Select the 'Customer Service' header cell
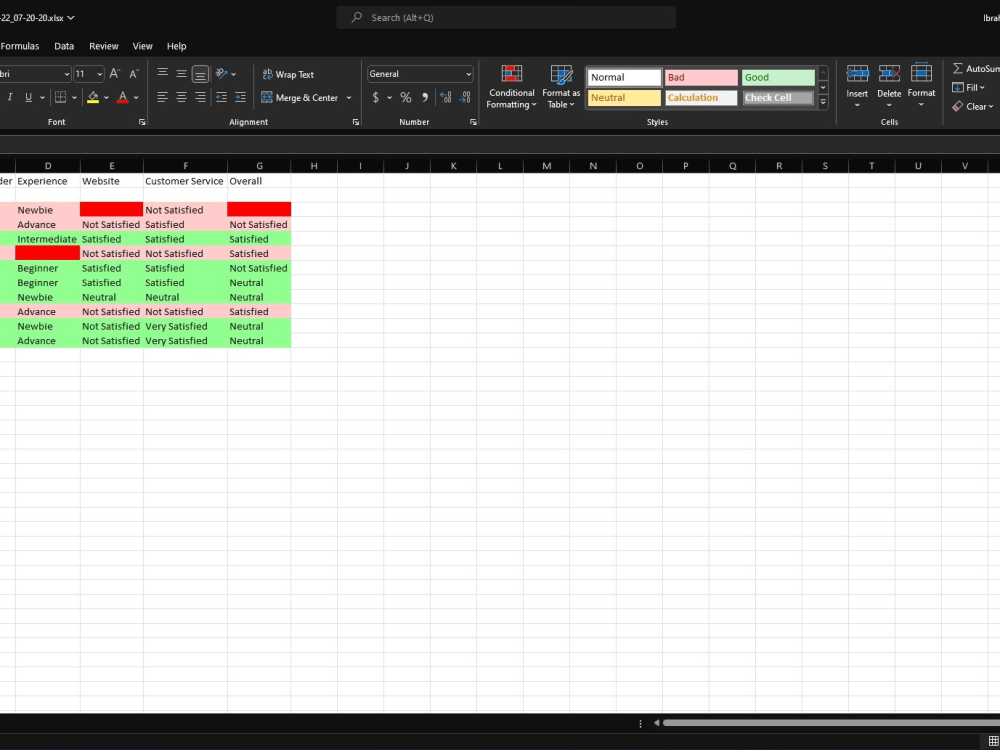The image size is (1000, 750). [185, 181]
